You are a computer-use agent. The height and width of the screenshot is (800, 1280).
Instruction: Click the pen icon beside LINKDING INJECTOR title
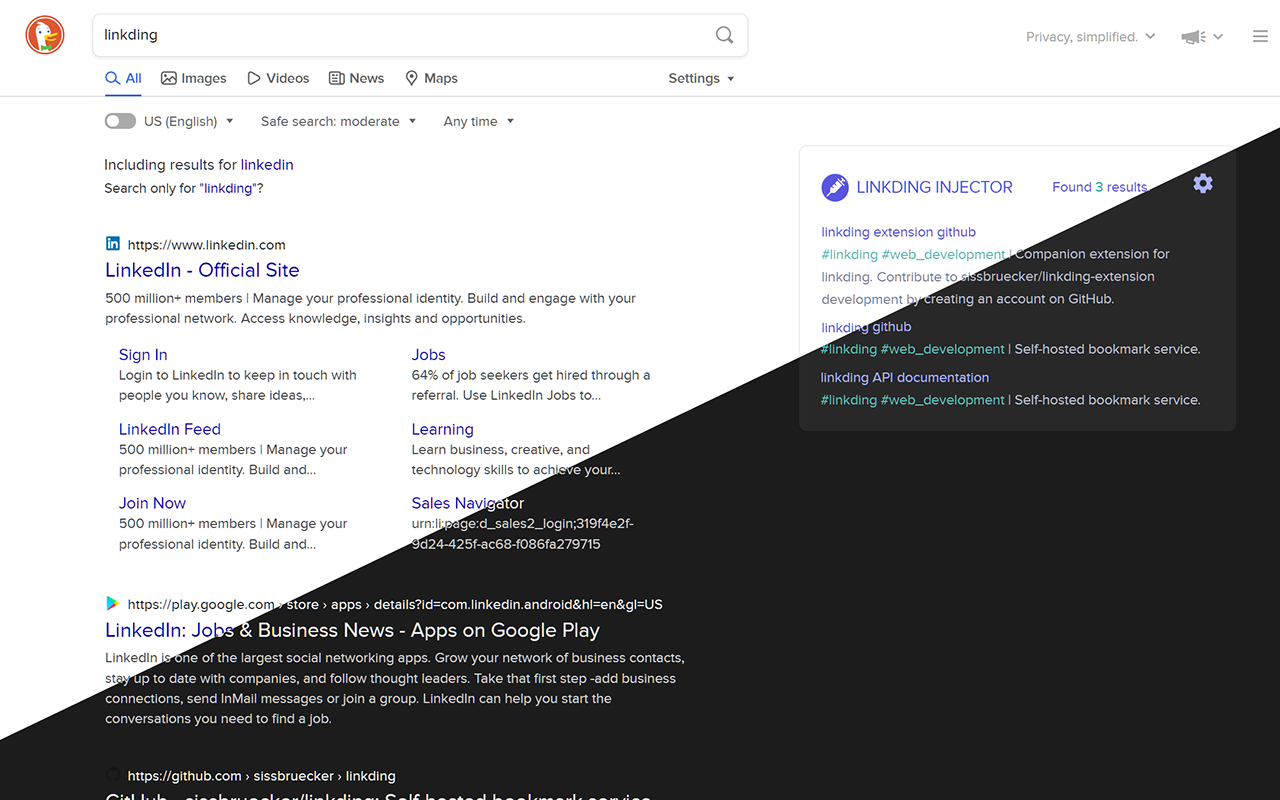pos(834,187)
